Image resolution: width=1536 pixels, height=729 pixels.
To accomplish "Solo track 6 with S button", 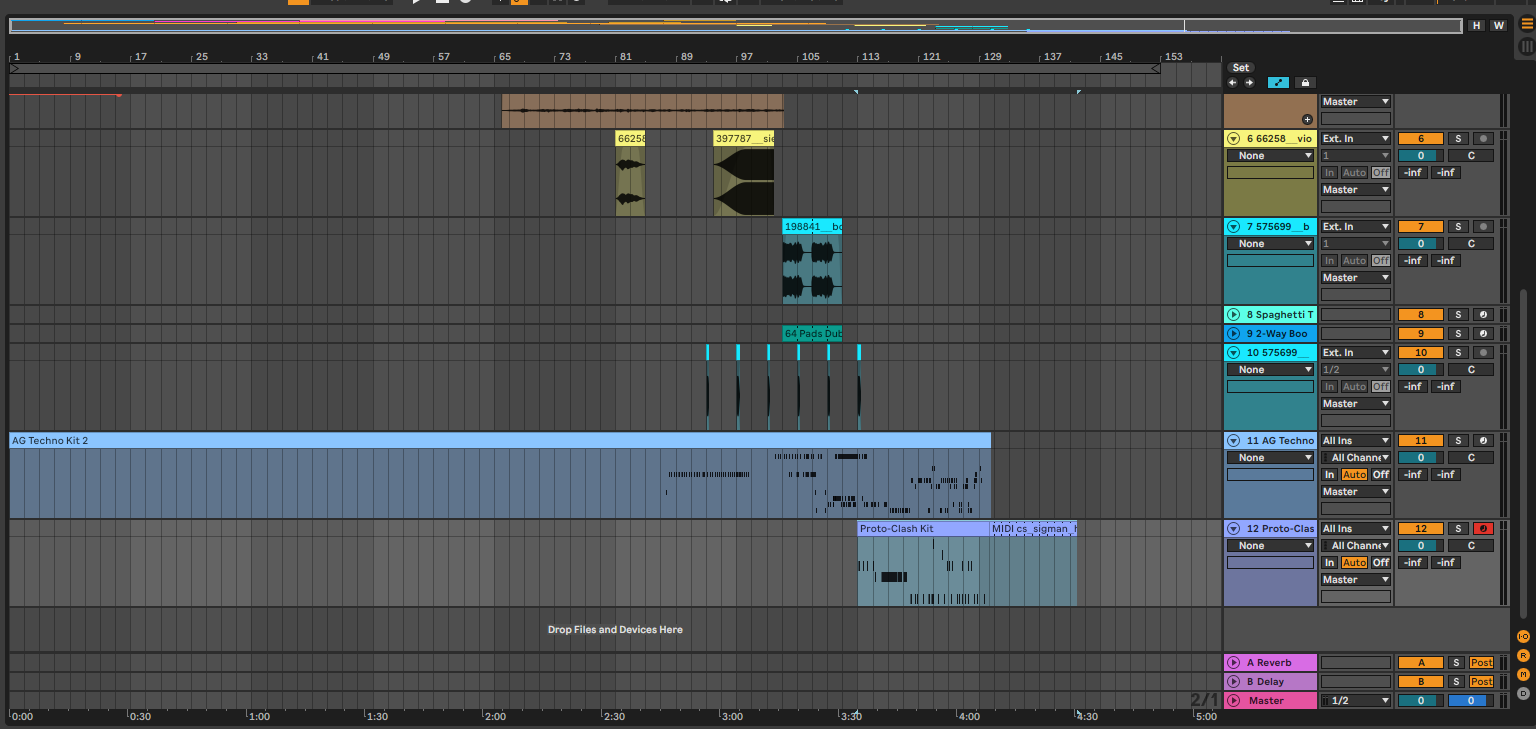I will tap(1458, 139).
